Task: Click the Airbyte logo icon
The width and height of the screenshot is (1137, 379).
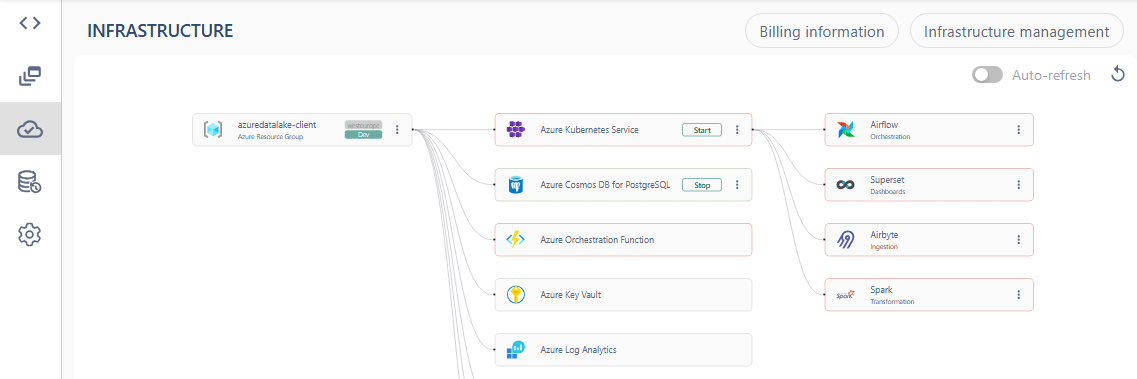Action: point(845,240)
